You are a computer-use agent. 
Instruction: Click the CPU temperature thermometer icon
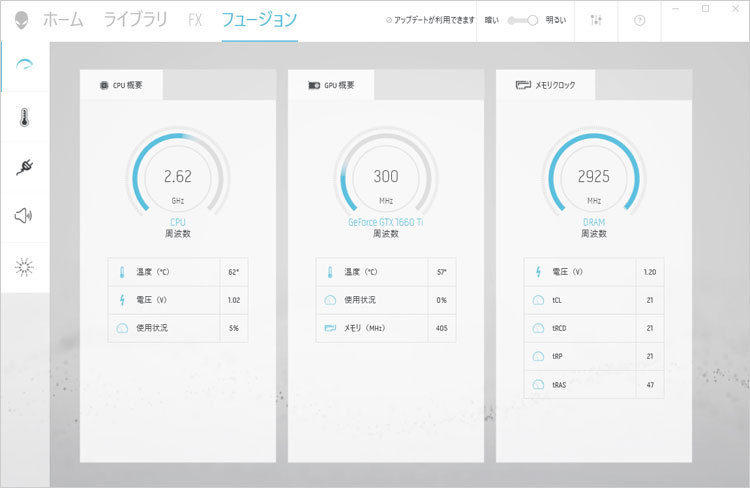(122, 272)
